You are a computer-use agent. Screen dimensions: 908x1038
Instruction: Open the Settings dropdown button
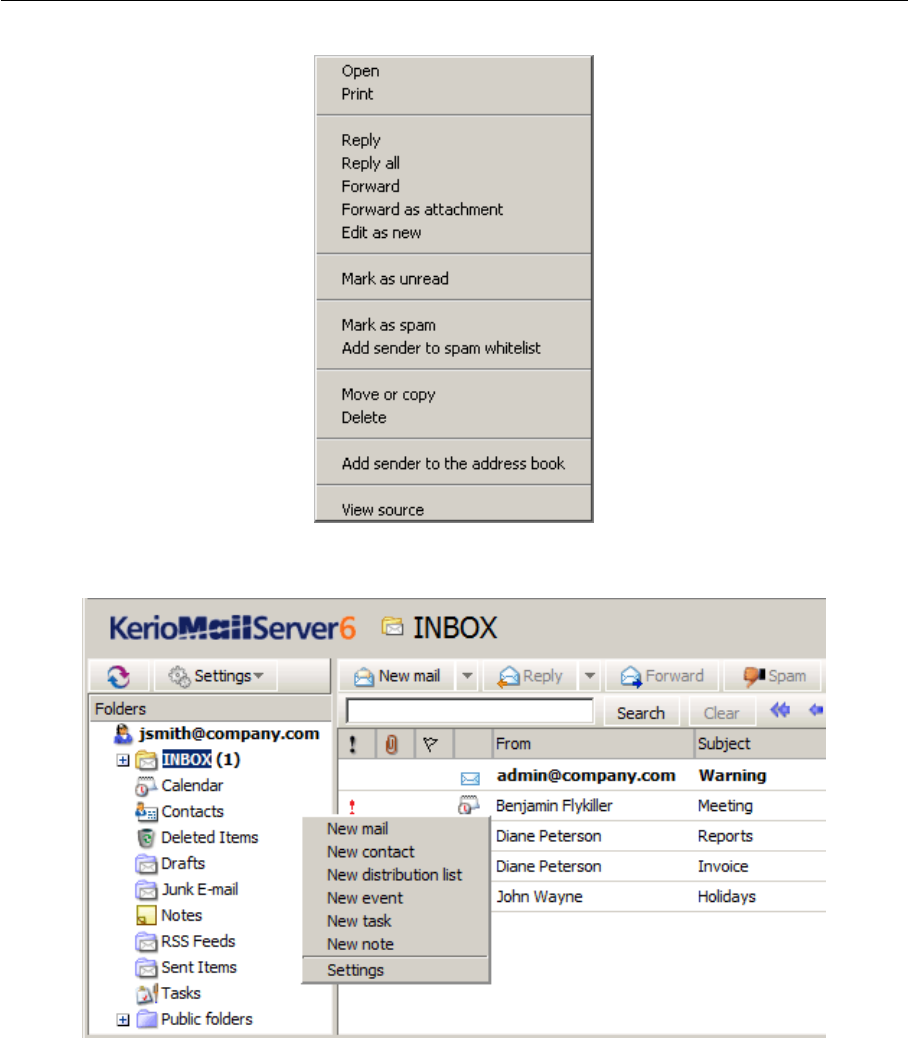pos(216,676)
